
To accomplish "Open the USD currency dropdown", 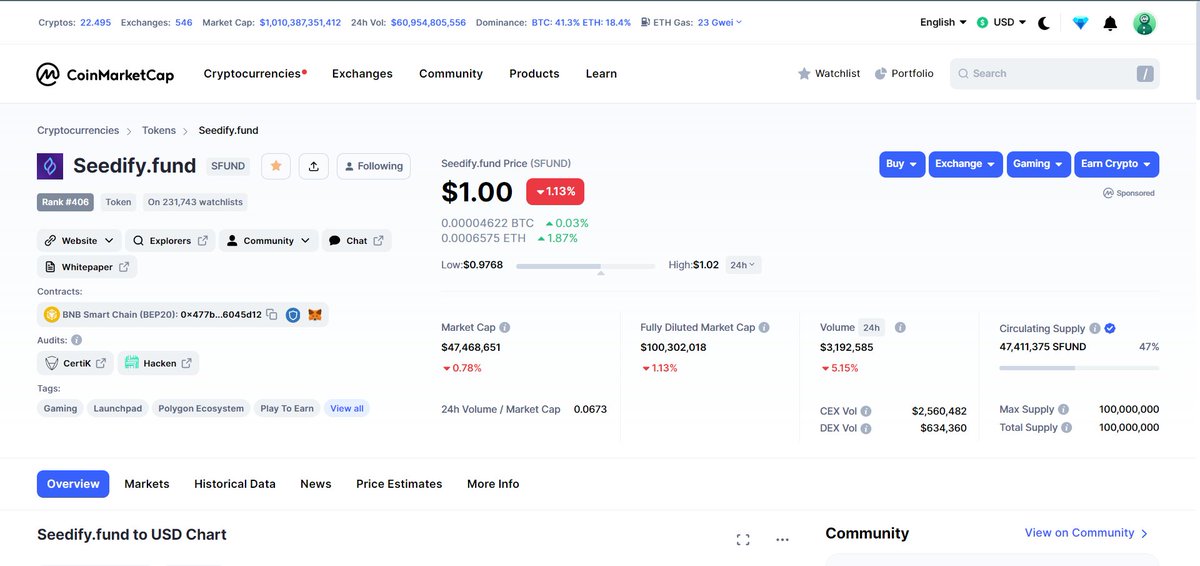I will [x=1002, y=22].
